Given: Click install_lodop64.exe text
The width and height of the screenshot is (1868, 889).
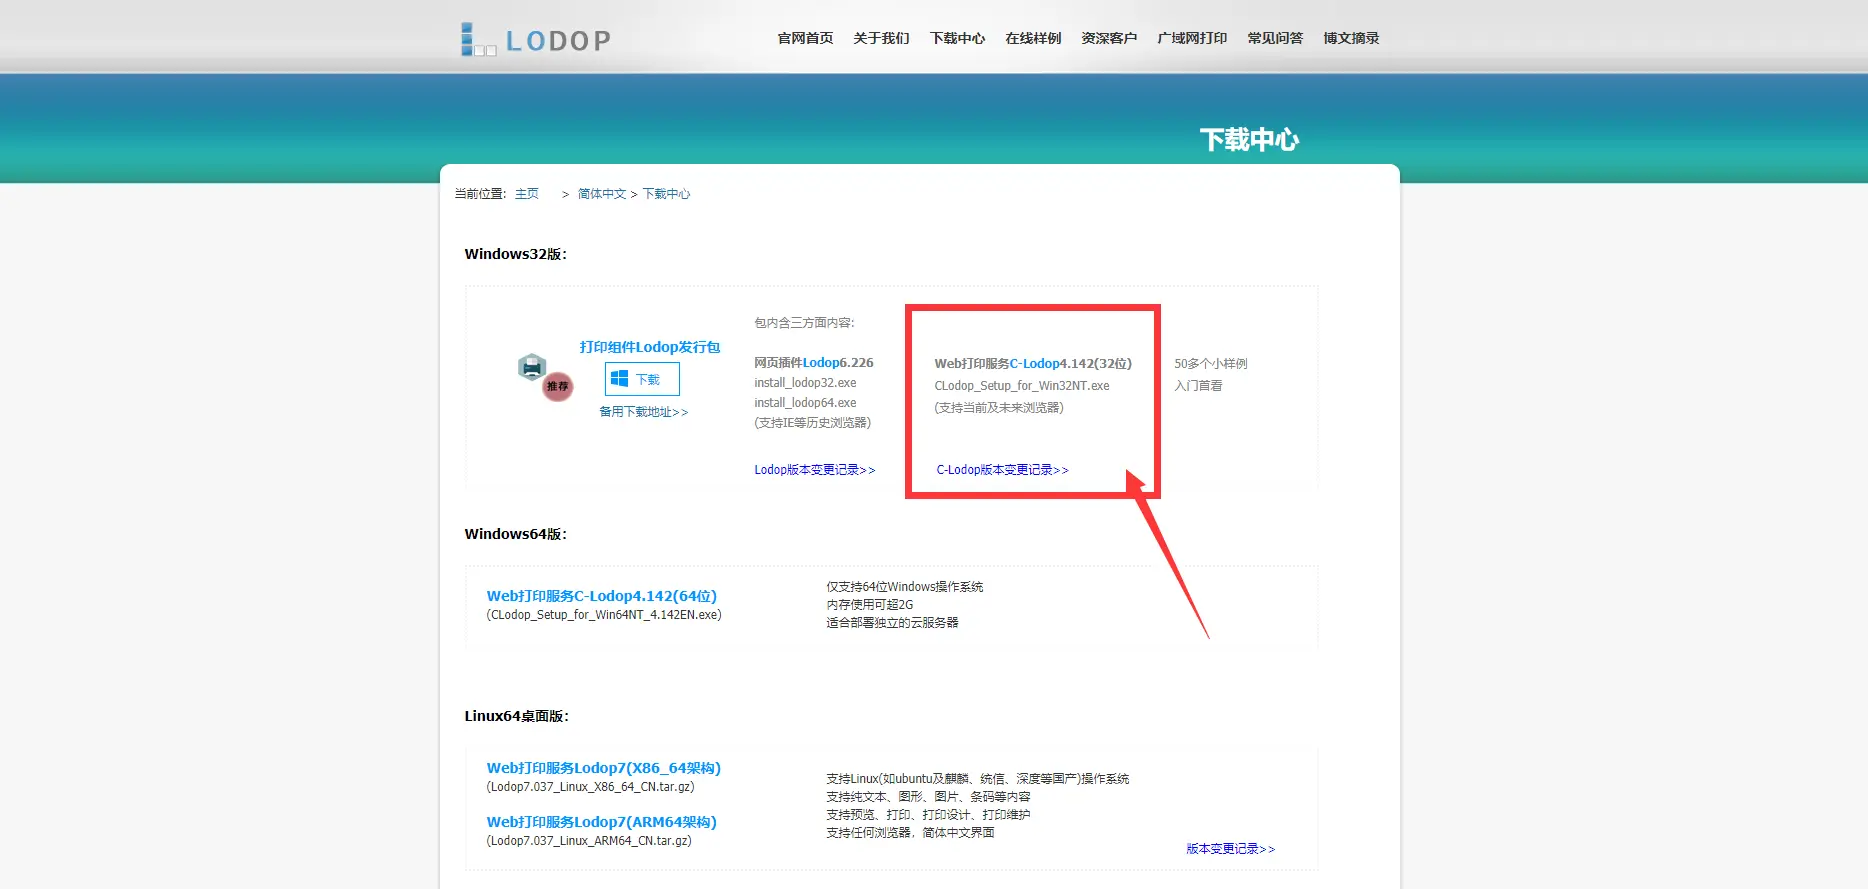Looking at the screenshot, I should 805,403.
